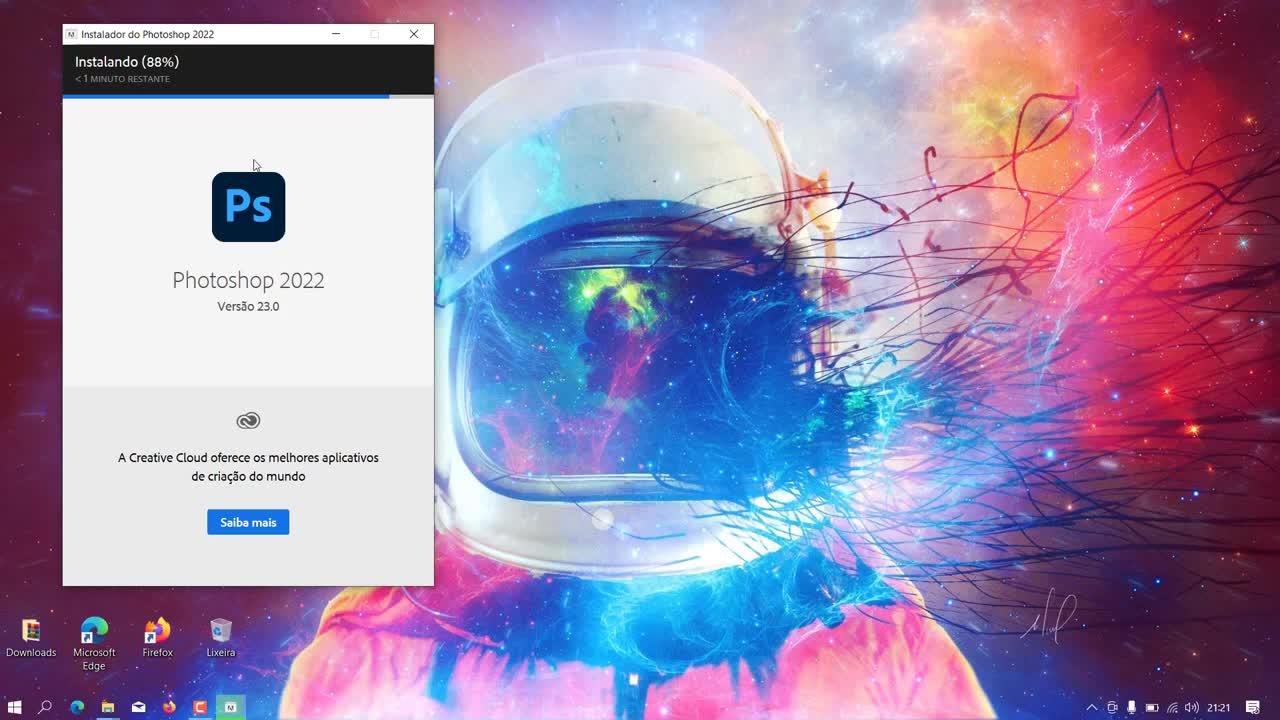Click the Photoshop Ps logo in installer

pyautogui.click(x=248, y=207)
